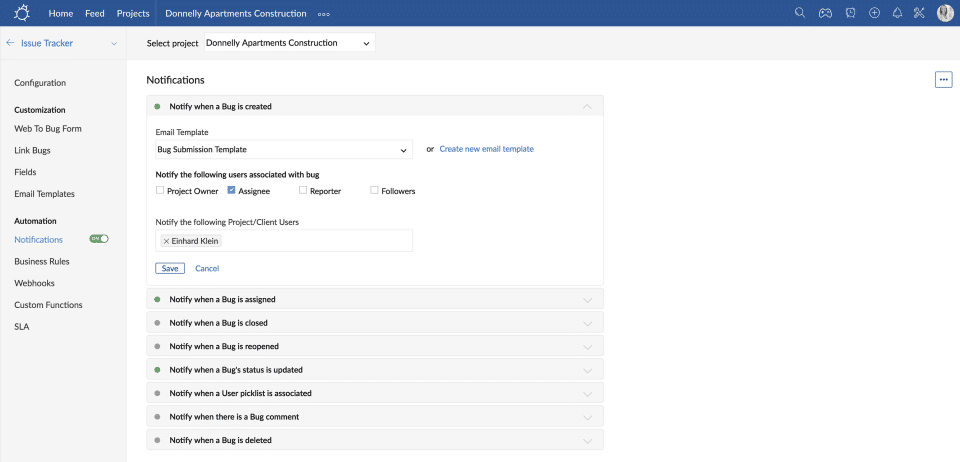960x462 pixels.
Task: Check the Followers checkbox
Action: tap(374, 190)
